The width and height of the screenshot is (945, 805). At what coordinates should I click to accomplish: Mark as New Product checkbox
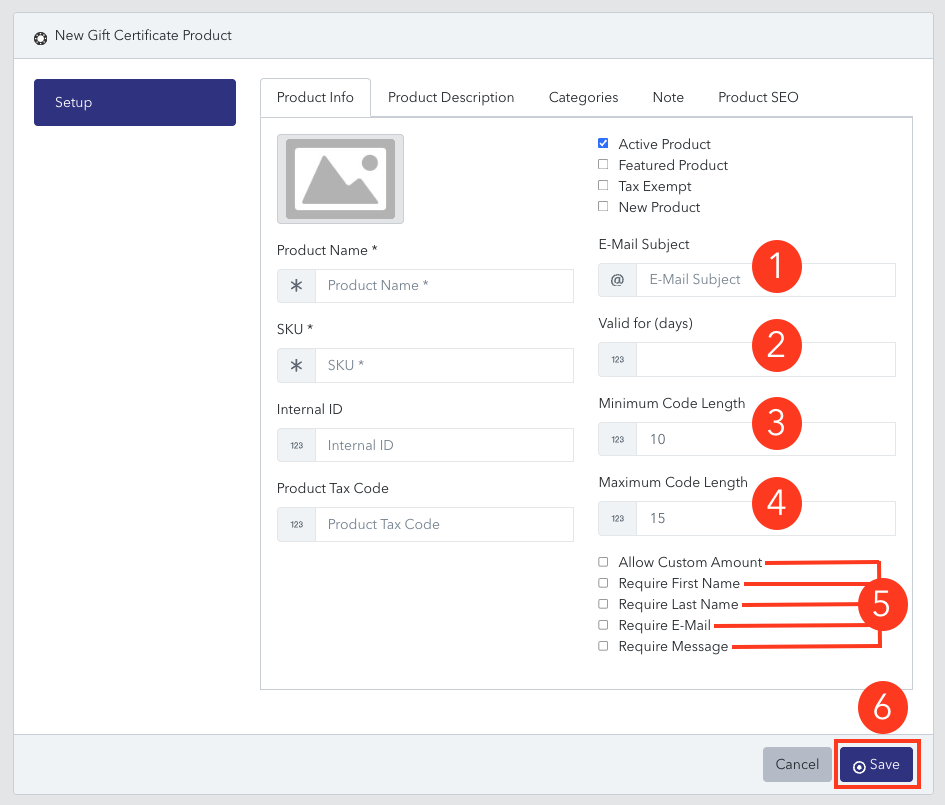603,207
